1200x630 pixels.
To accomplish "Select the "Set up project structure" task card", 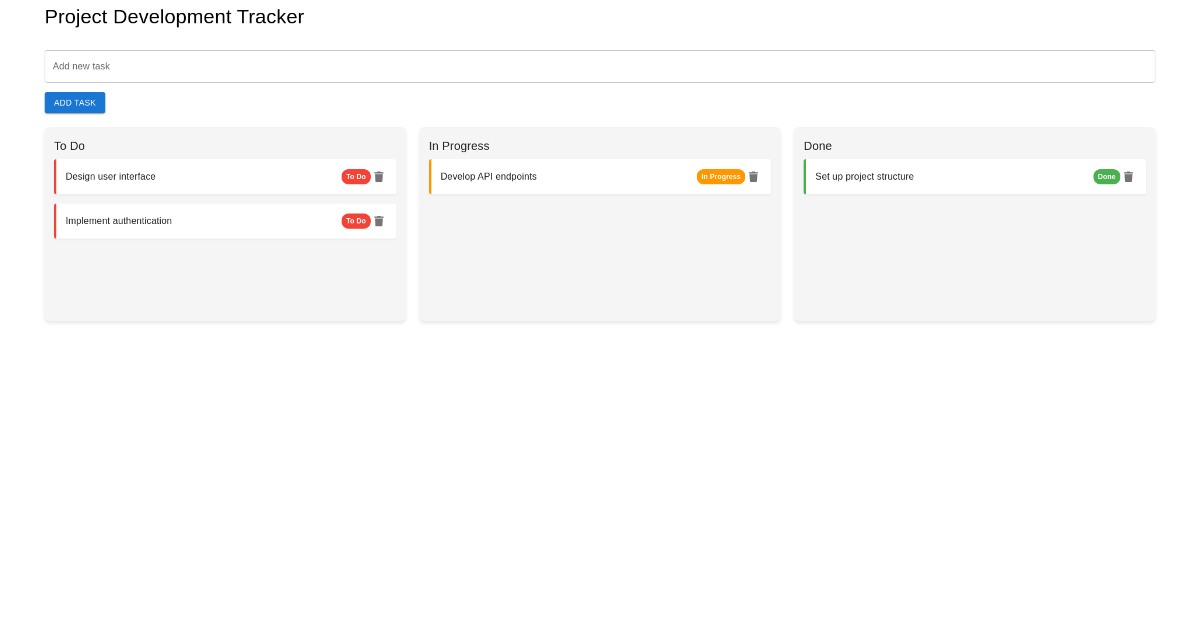I will tap(950, 176).
